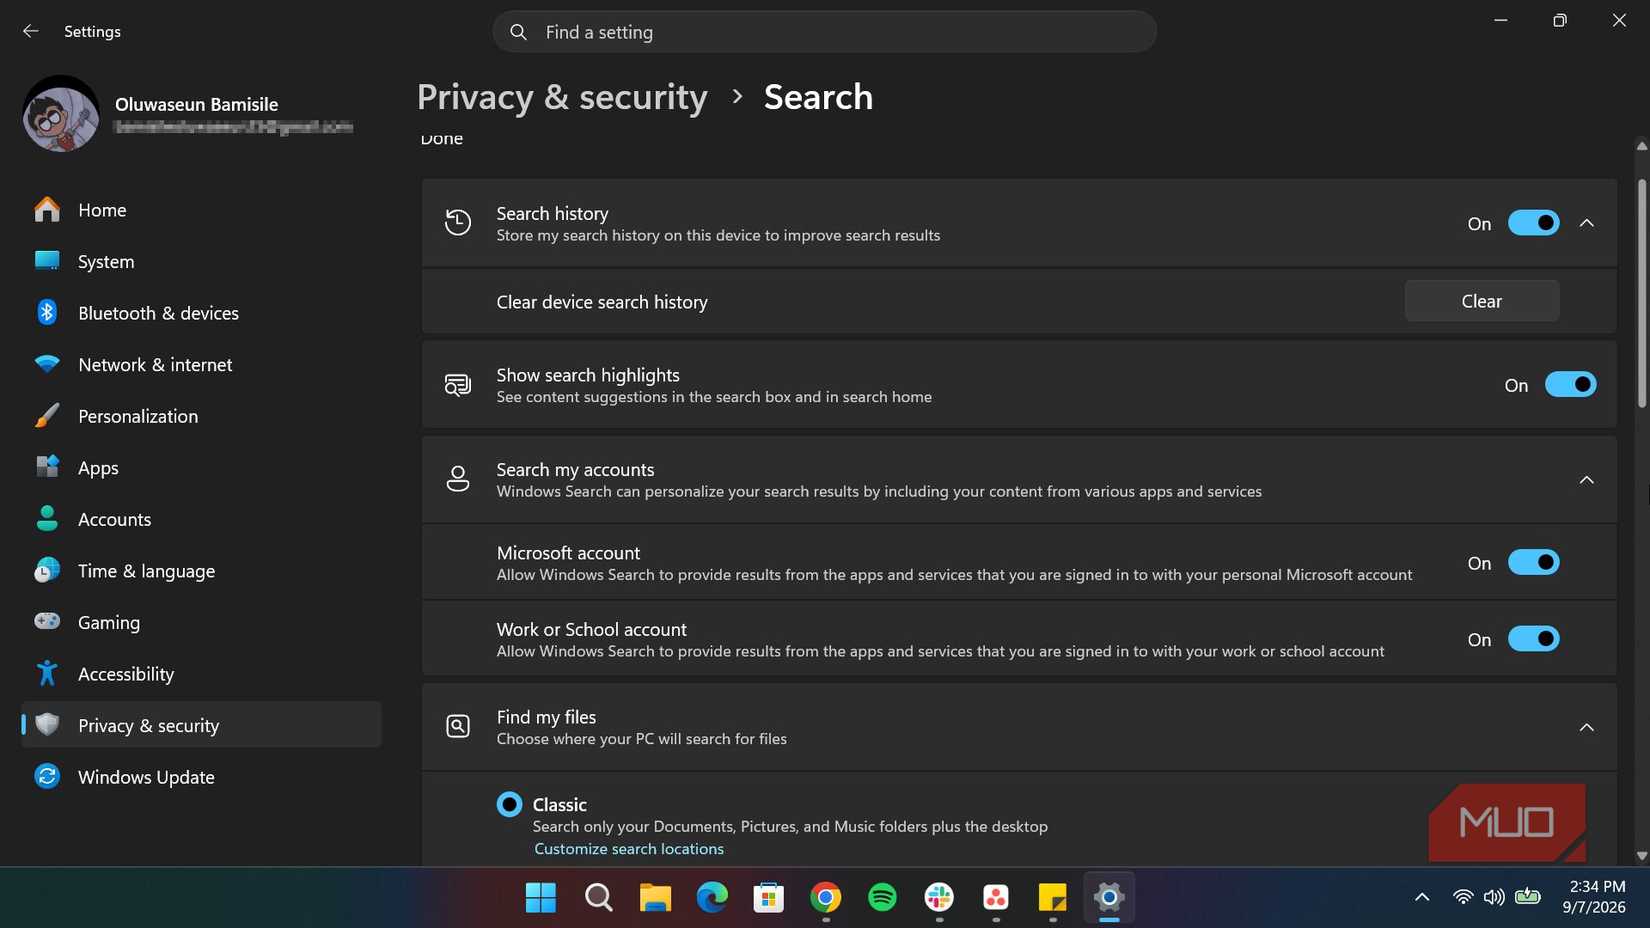Open the user profile avatar picture
1650x928 pixels.
coord(61,114)
